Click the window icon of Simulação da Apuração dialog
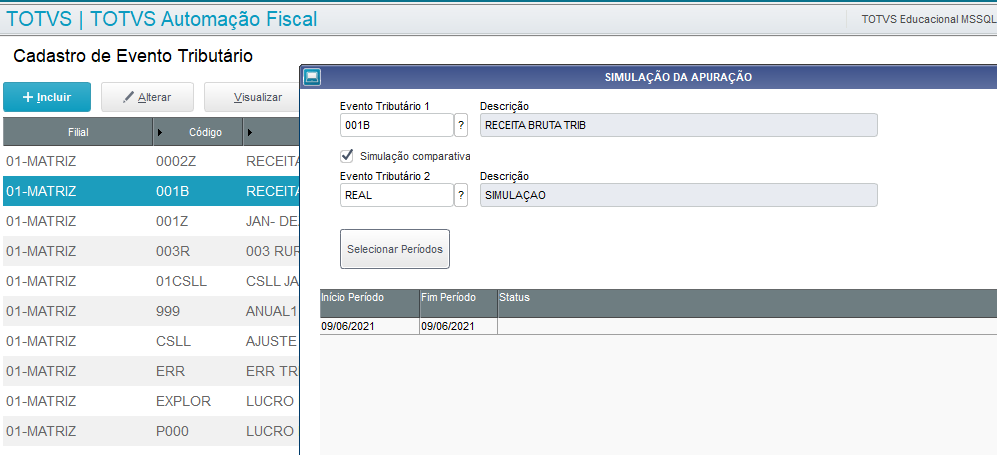The width and height of the screenshot is (997, 455). (312, 77)
